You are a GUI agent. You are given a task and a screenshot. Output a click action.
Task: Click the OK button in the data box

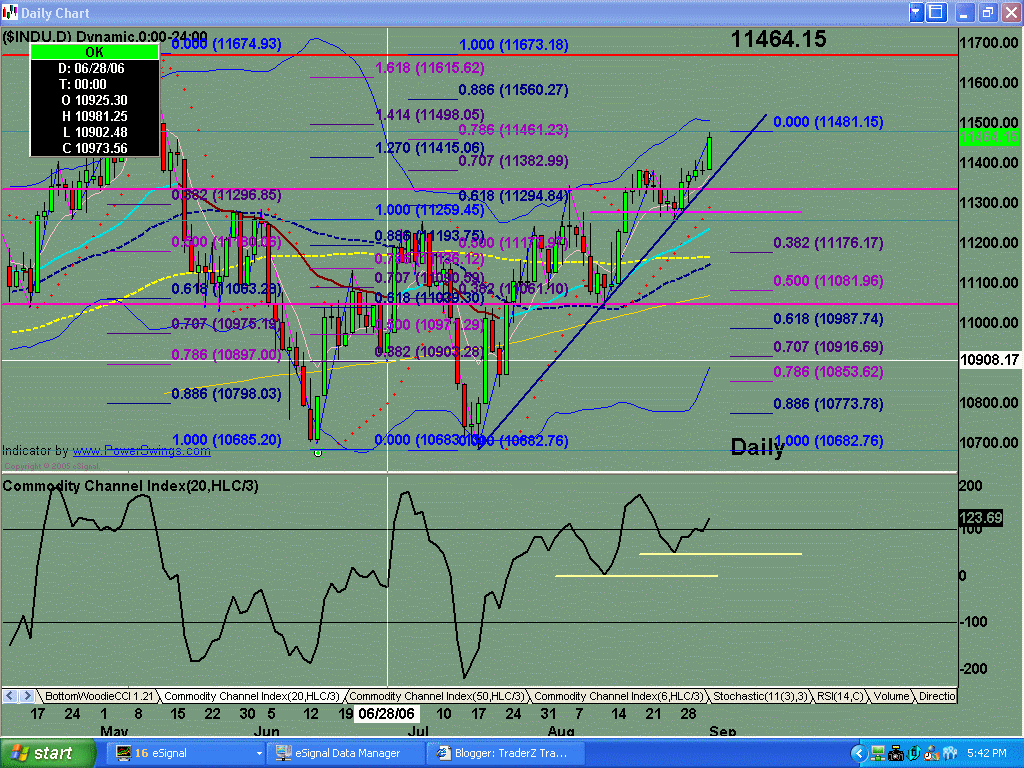pyautogui.click(x=95, y=52)
